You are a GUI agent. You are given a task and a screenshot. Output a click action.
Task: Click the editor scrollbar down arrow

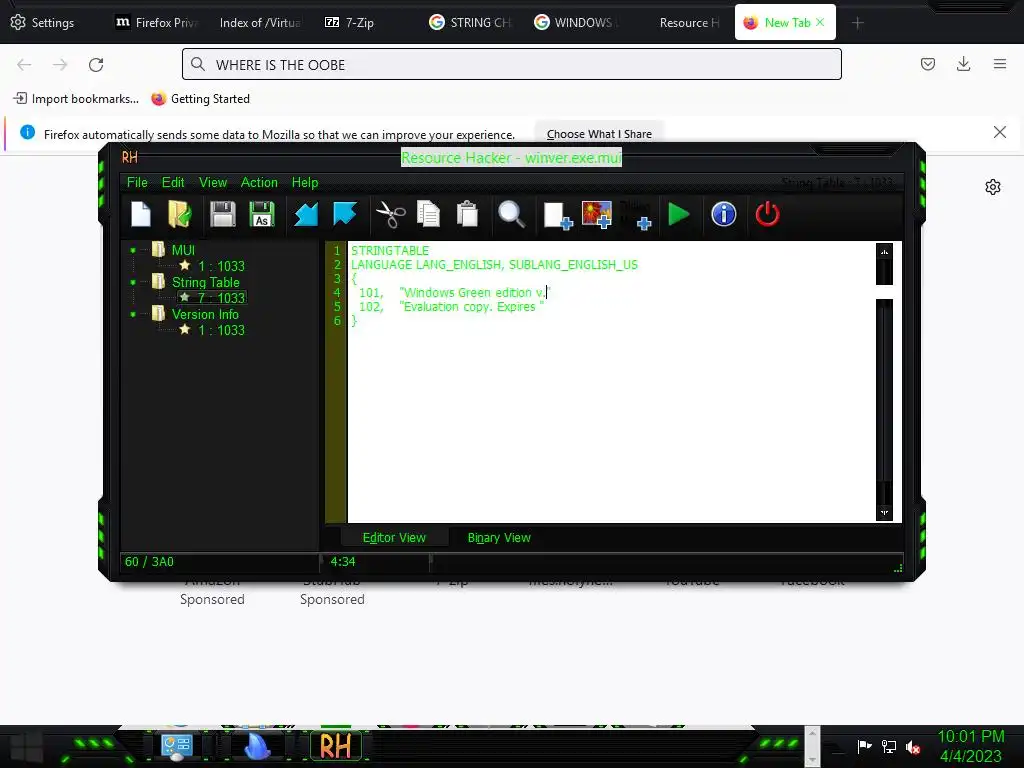coord(884,513)
